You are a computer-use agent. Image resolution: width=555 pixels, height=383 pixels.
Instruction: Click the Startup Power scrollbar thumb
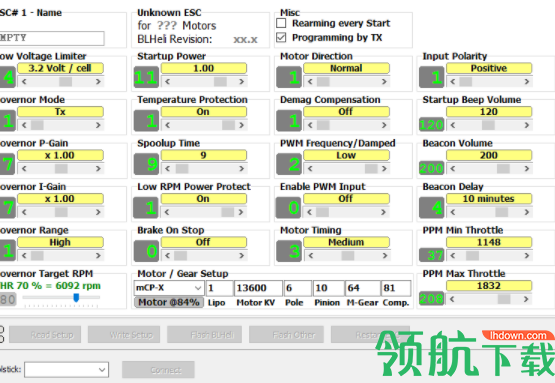click(220, 82)
